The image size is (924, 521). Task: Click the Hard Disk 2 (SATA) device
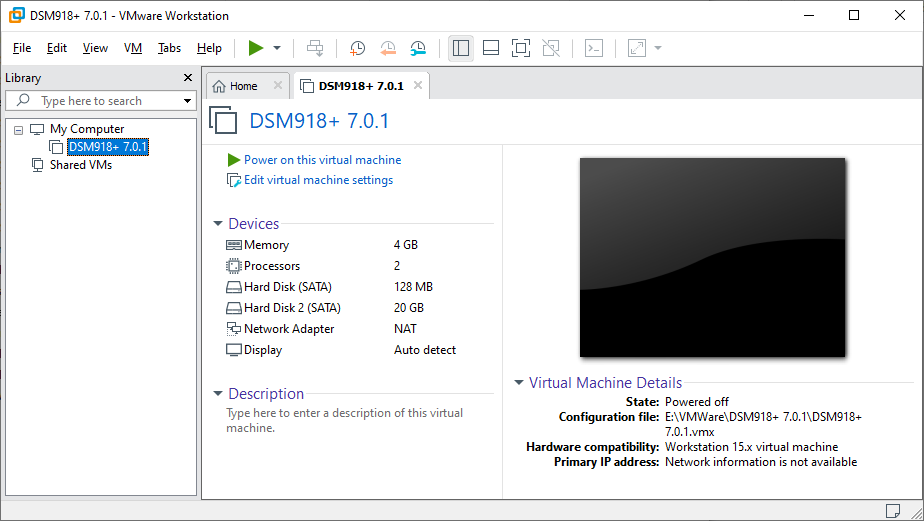pos(292,308)
